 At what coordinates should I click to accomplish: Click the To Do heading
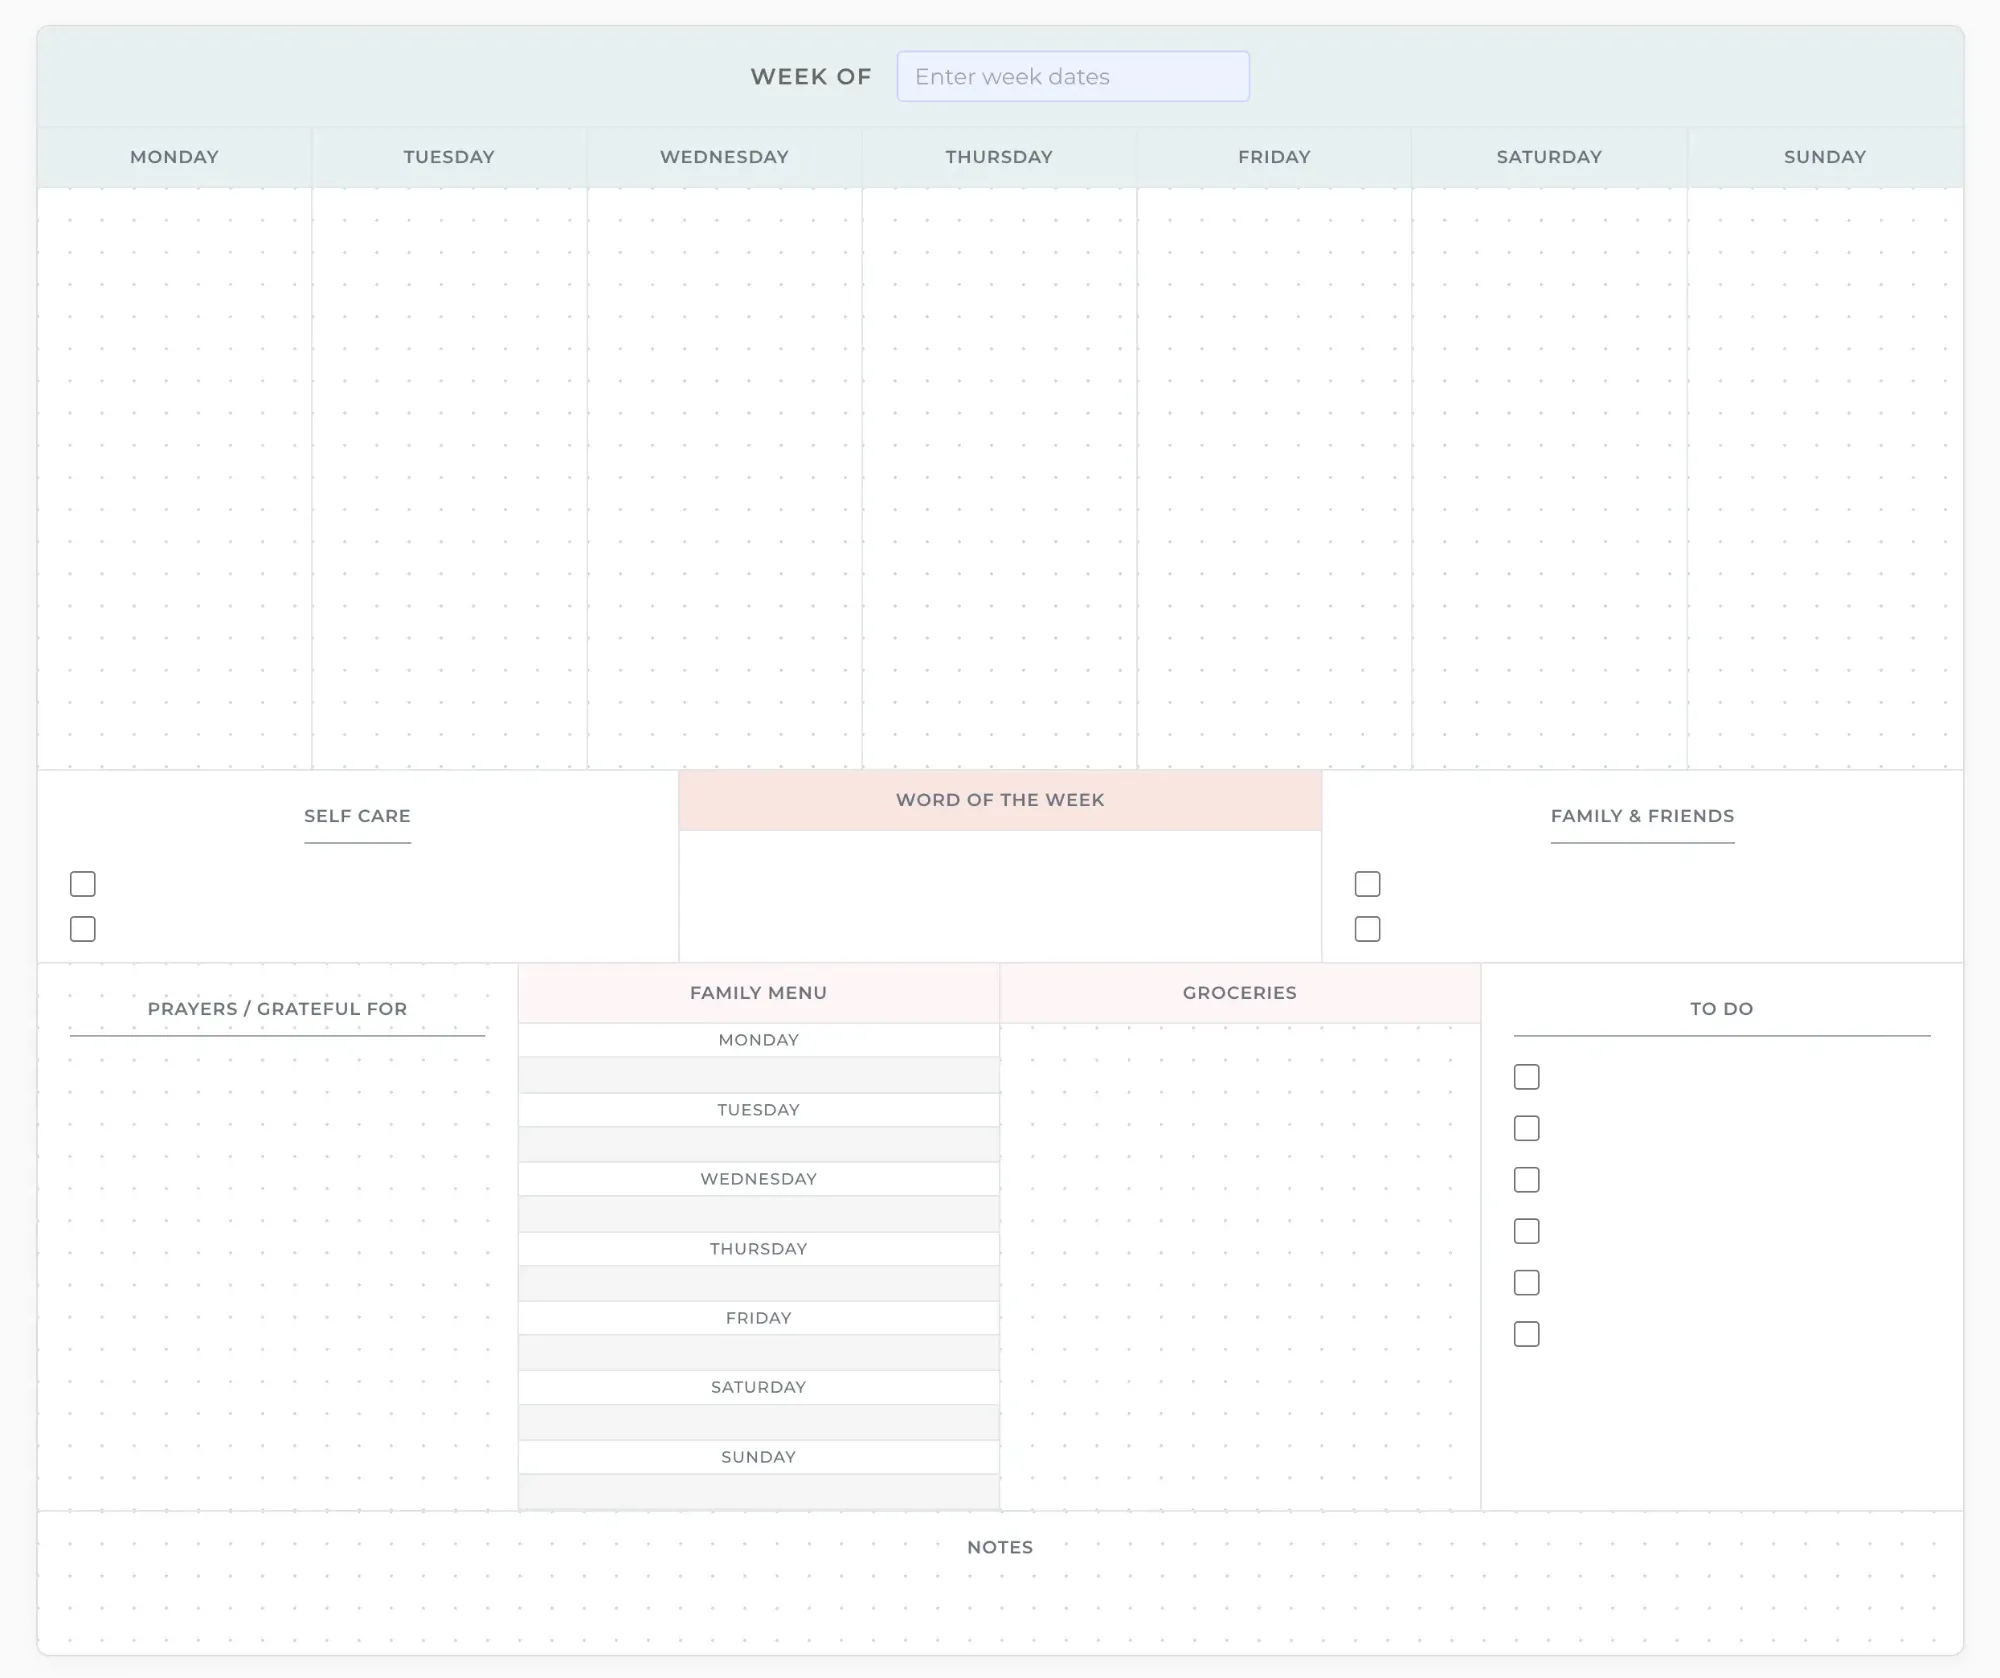1722,1009
